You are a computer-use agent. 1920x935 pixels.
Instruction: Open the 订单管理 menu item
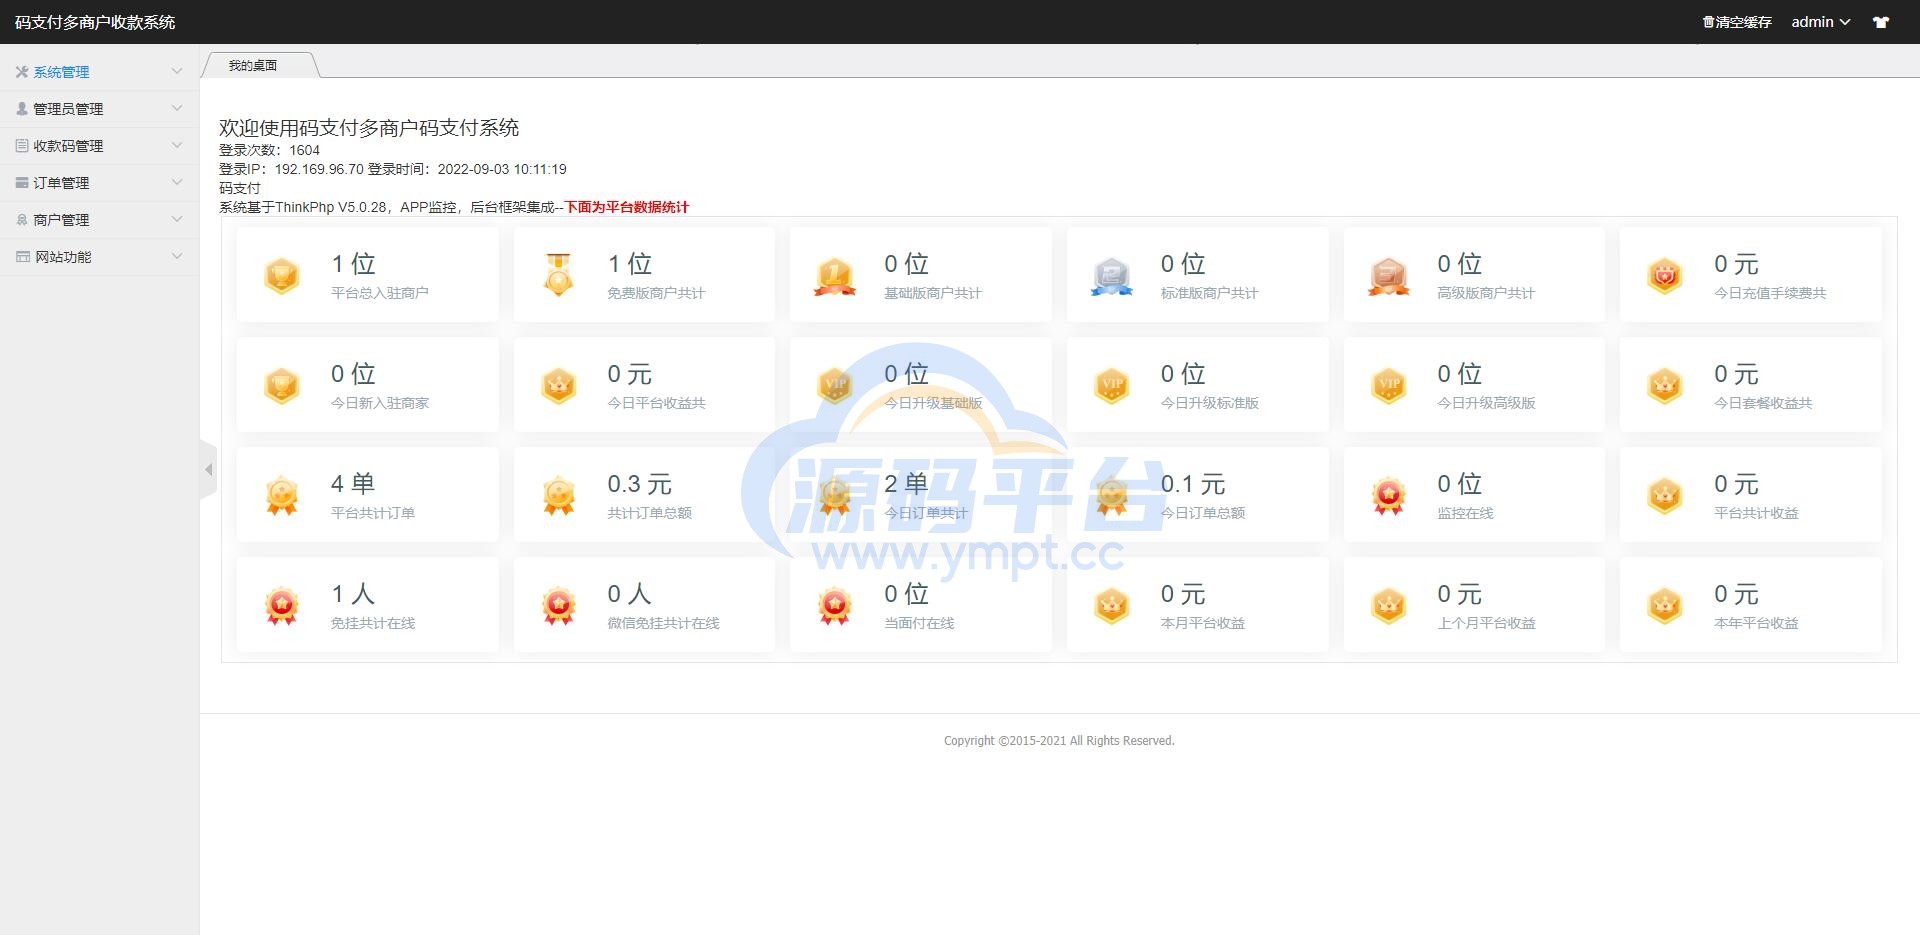click(x=100, y=183)
